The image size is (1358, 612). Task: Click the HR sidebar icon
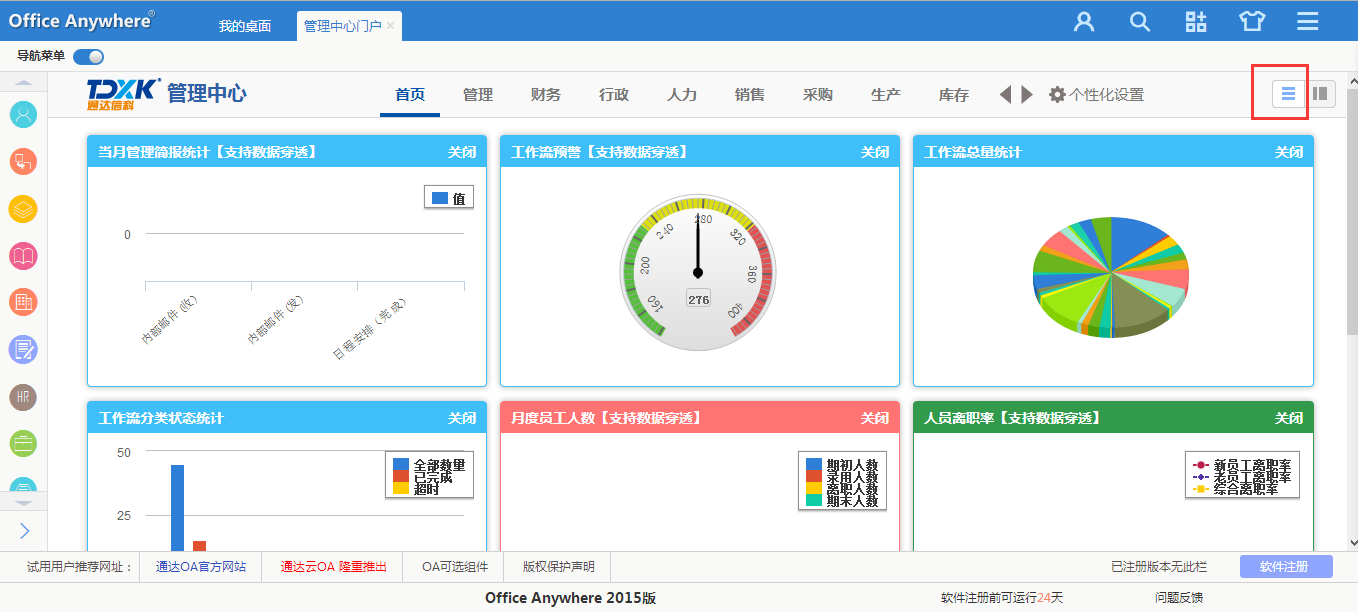coord(23,397)
